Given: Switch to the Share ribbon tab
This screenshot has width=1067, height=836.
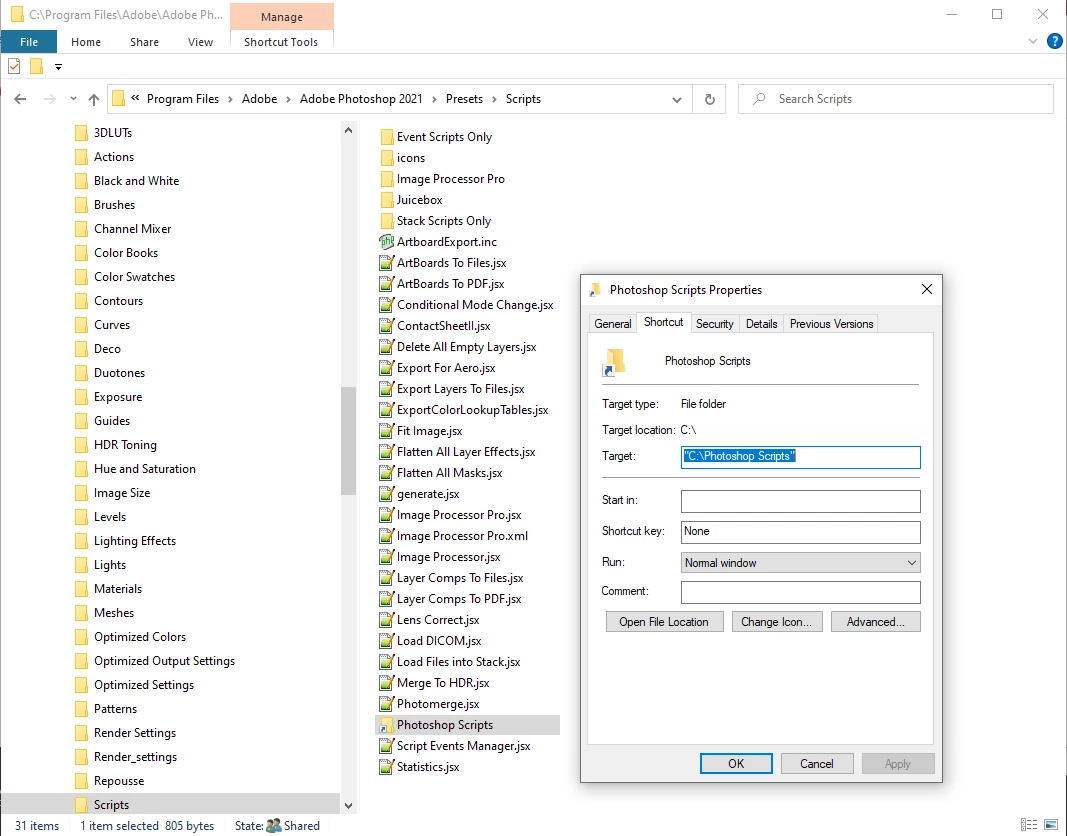Looking at the screenshot, I should pos(144,41).
